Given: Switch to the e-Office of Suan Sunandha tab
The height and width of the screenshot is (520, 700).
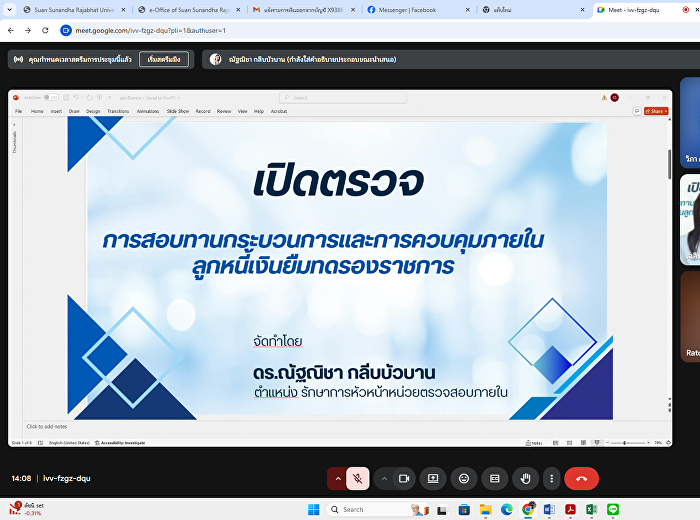Looking at the screenshot, I should (190, 9).
